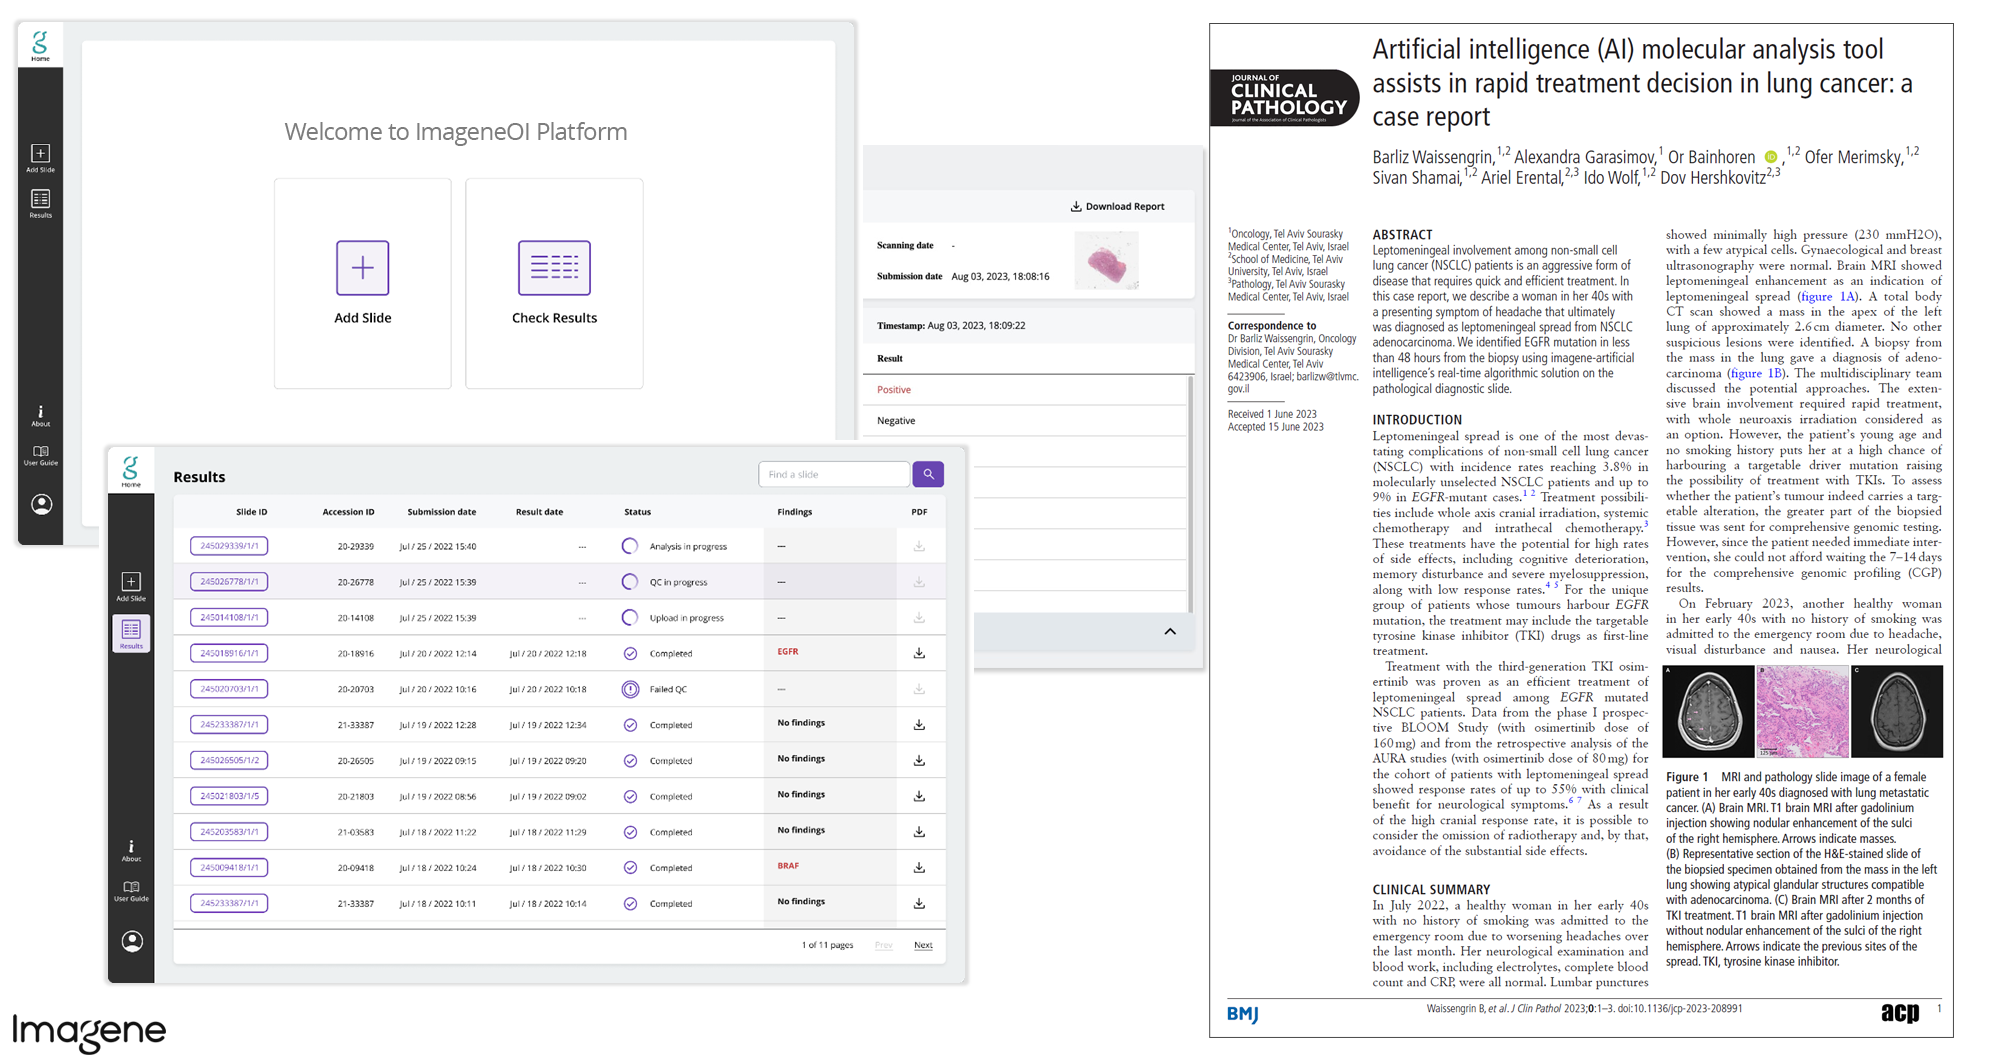Type in the Find a slide field
The height and width of the screenshot is (1063, 2000).
pos(833,474)
